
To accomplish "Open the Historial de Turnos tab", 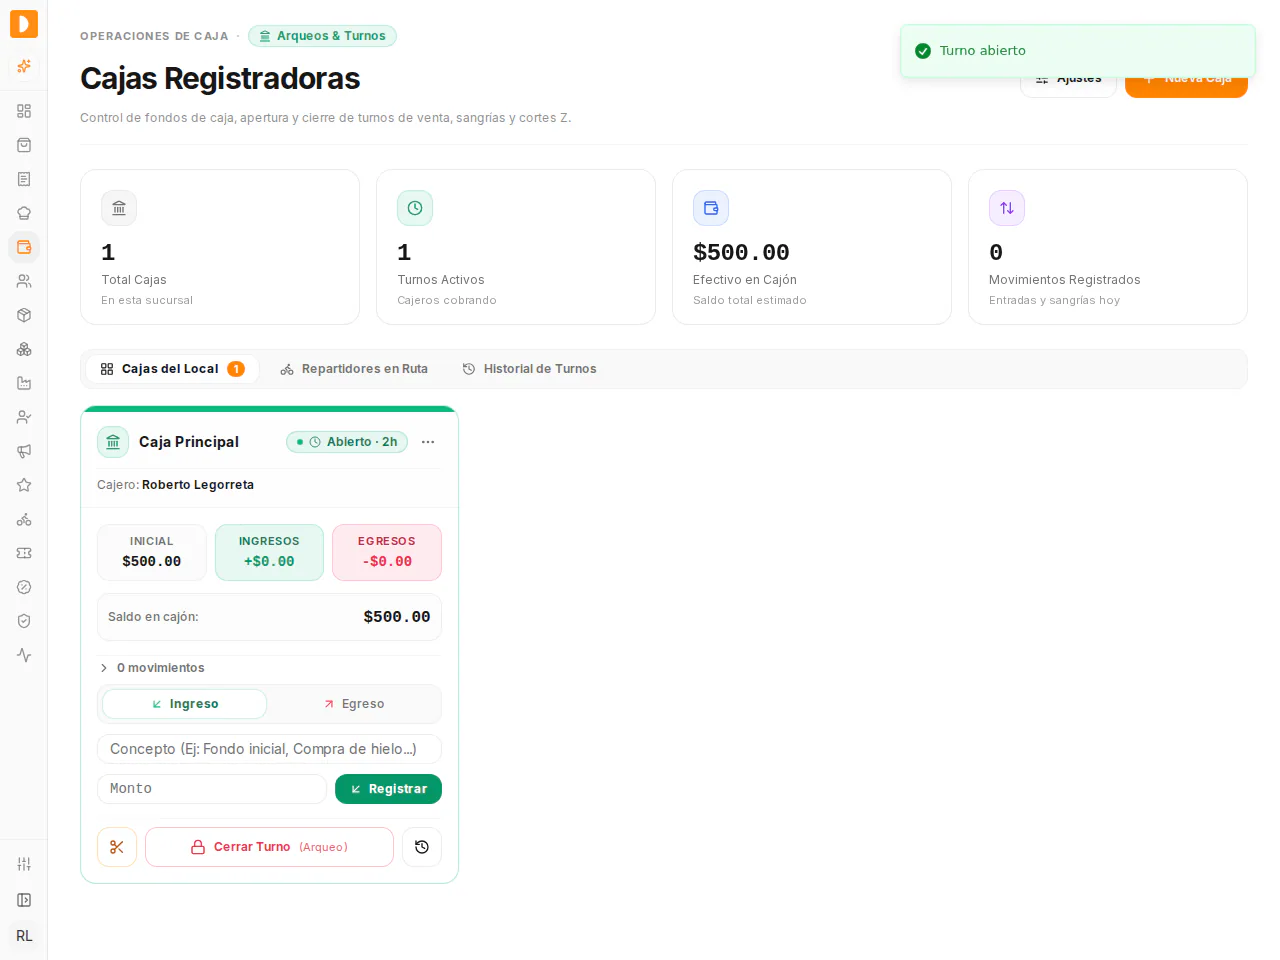I will 529,369.
